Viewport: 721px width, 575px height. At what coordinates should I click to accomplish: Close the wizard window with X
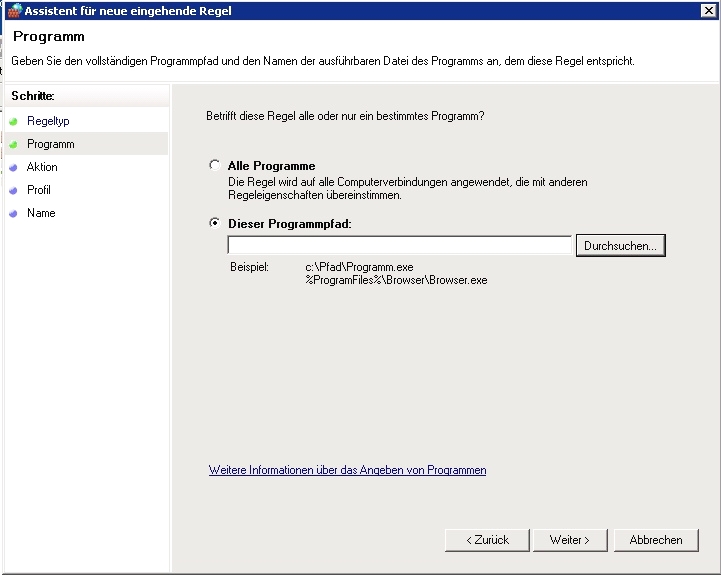pyautogui.click(x=709, y=11)
